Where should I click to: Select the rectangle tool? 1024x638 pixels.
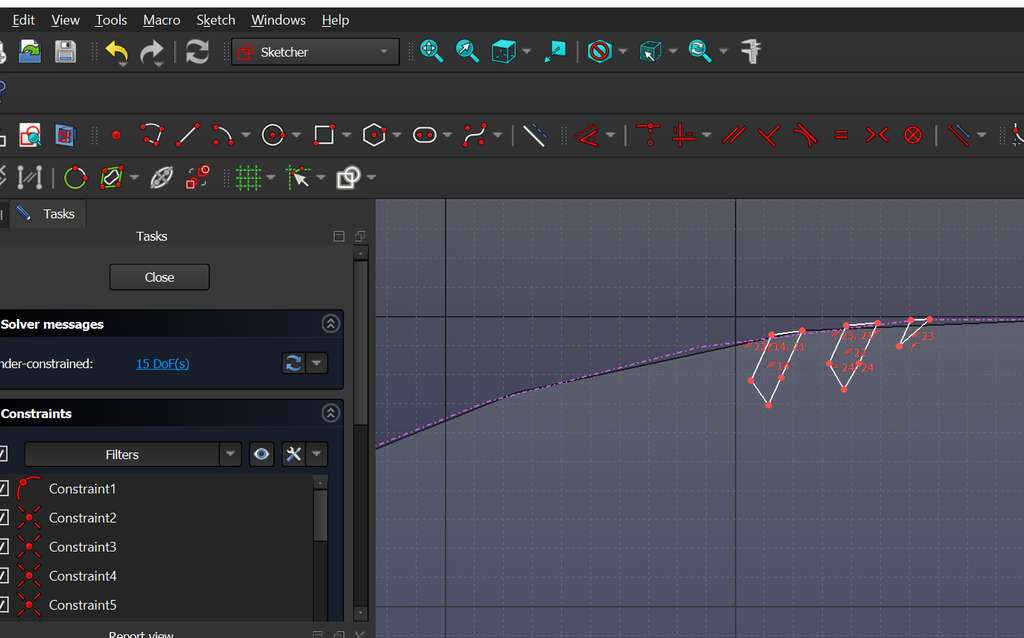coord(324,135)
